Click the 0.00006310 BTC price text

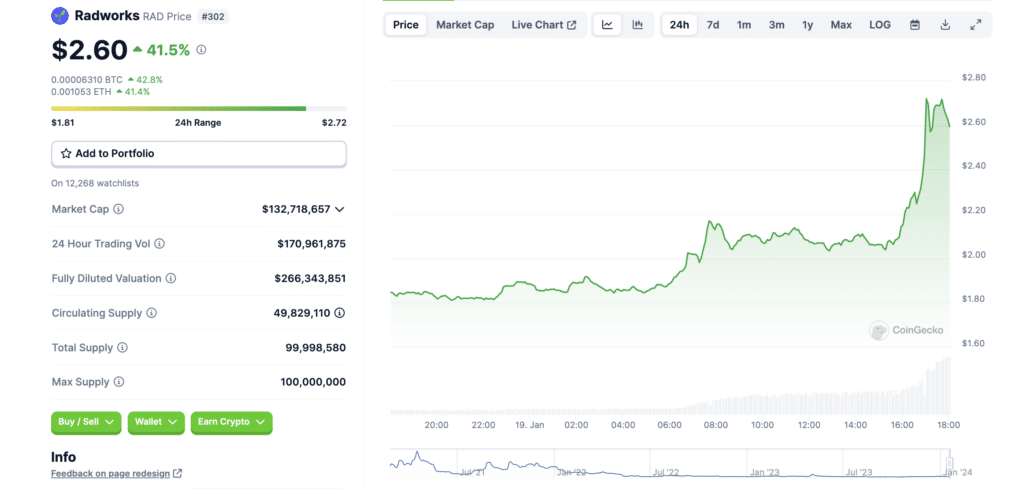click(87, 80)
